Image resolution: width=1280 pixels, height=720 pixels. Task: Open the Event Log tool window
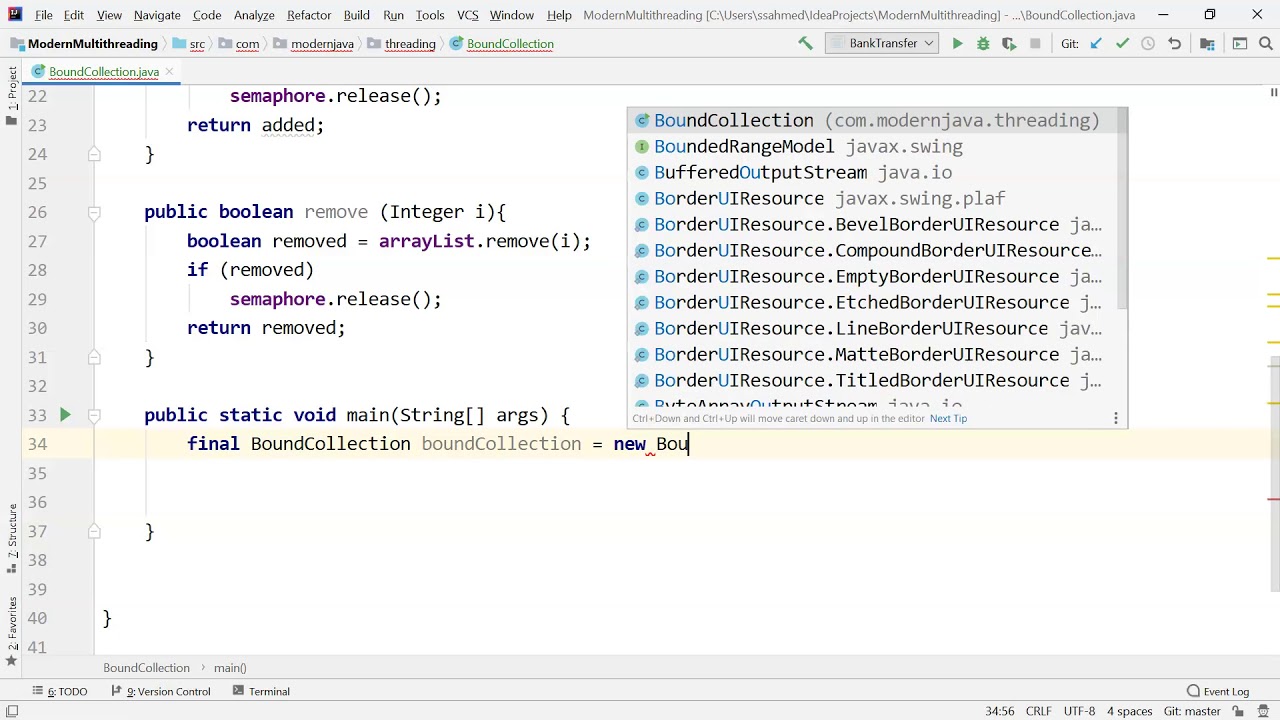pyautogui.click(x=1218, y=691)
